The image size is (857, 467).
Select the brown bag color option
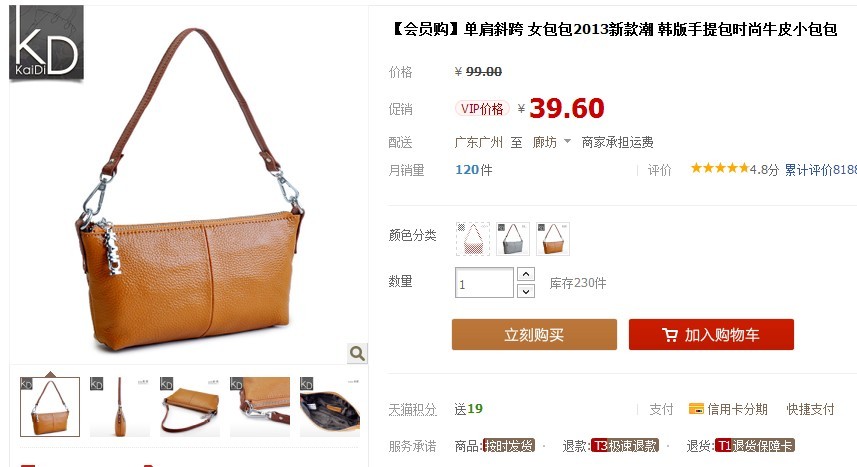pyautogui.click(x=553, y=238)
